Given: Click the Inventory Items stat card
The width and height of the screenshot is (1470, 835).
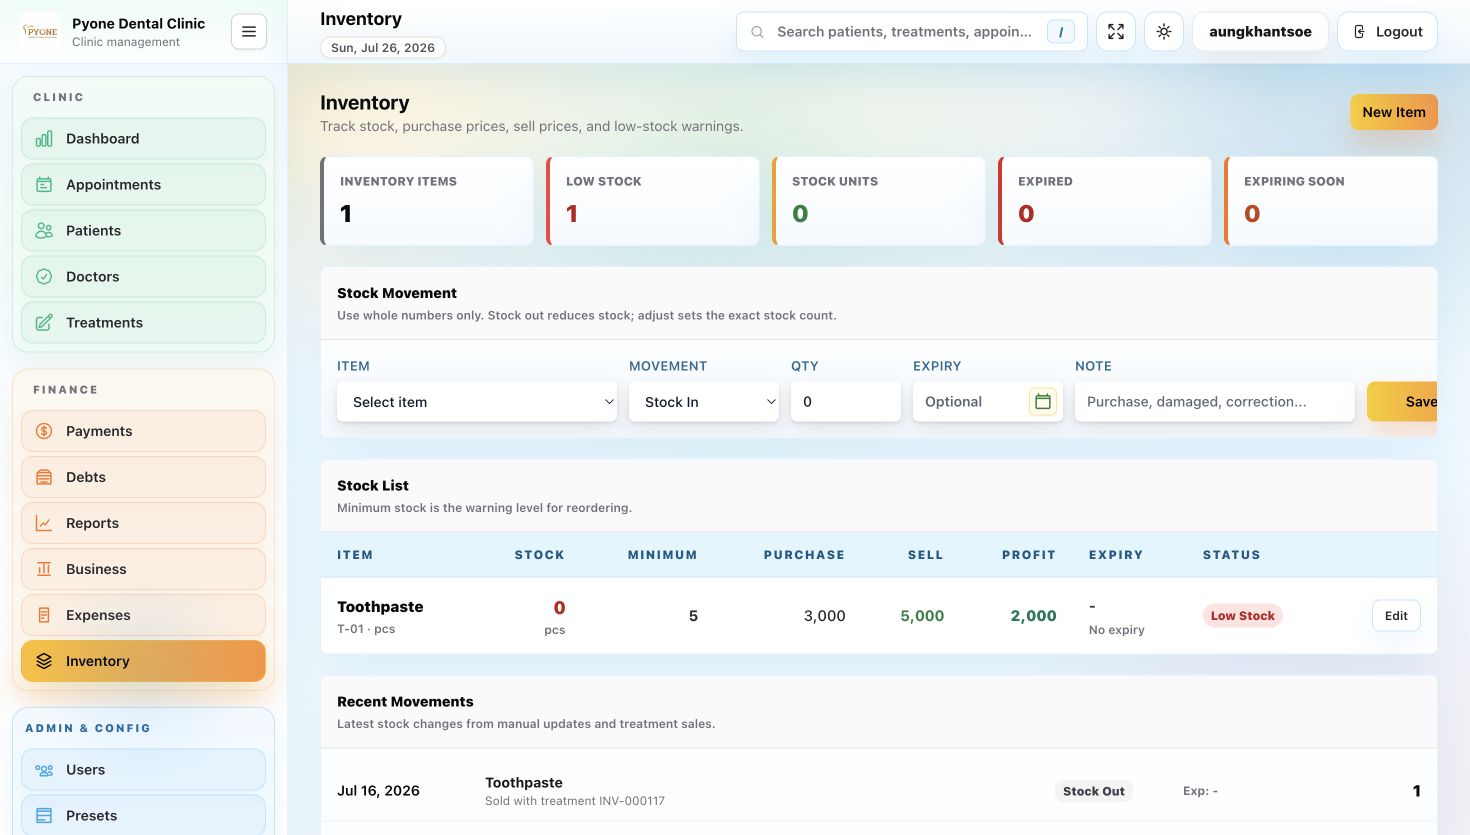Looking at the screenshot, I should click(427, 201).
